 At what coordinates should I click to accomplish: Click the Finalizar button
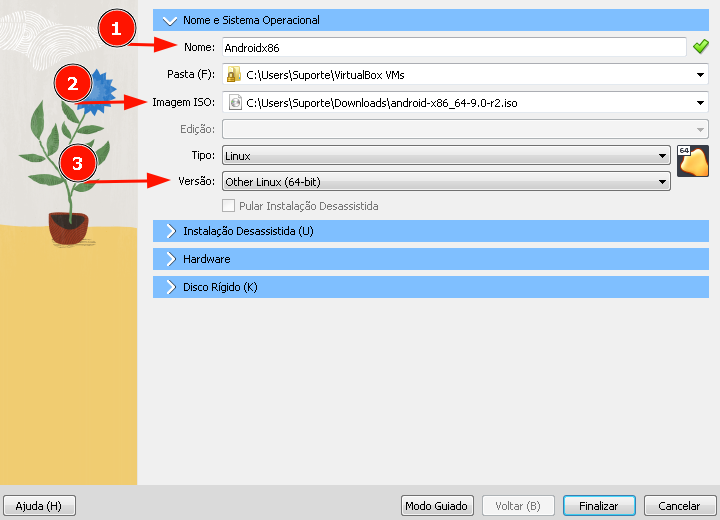click(599, 506)
